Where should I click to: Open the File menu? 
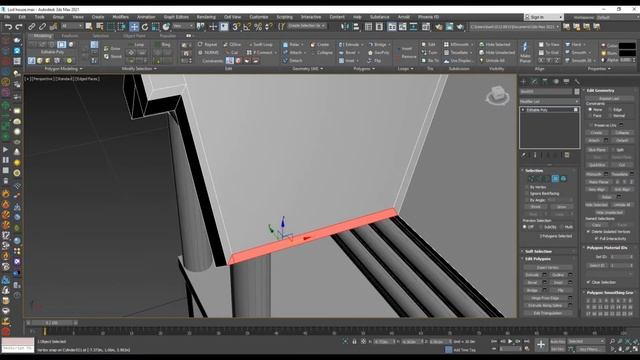(x=7, y=17)
